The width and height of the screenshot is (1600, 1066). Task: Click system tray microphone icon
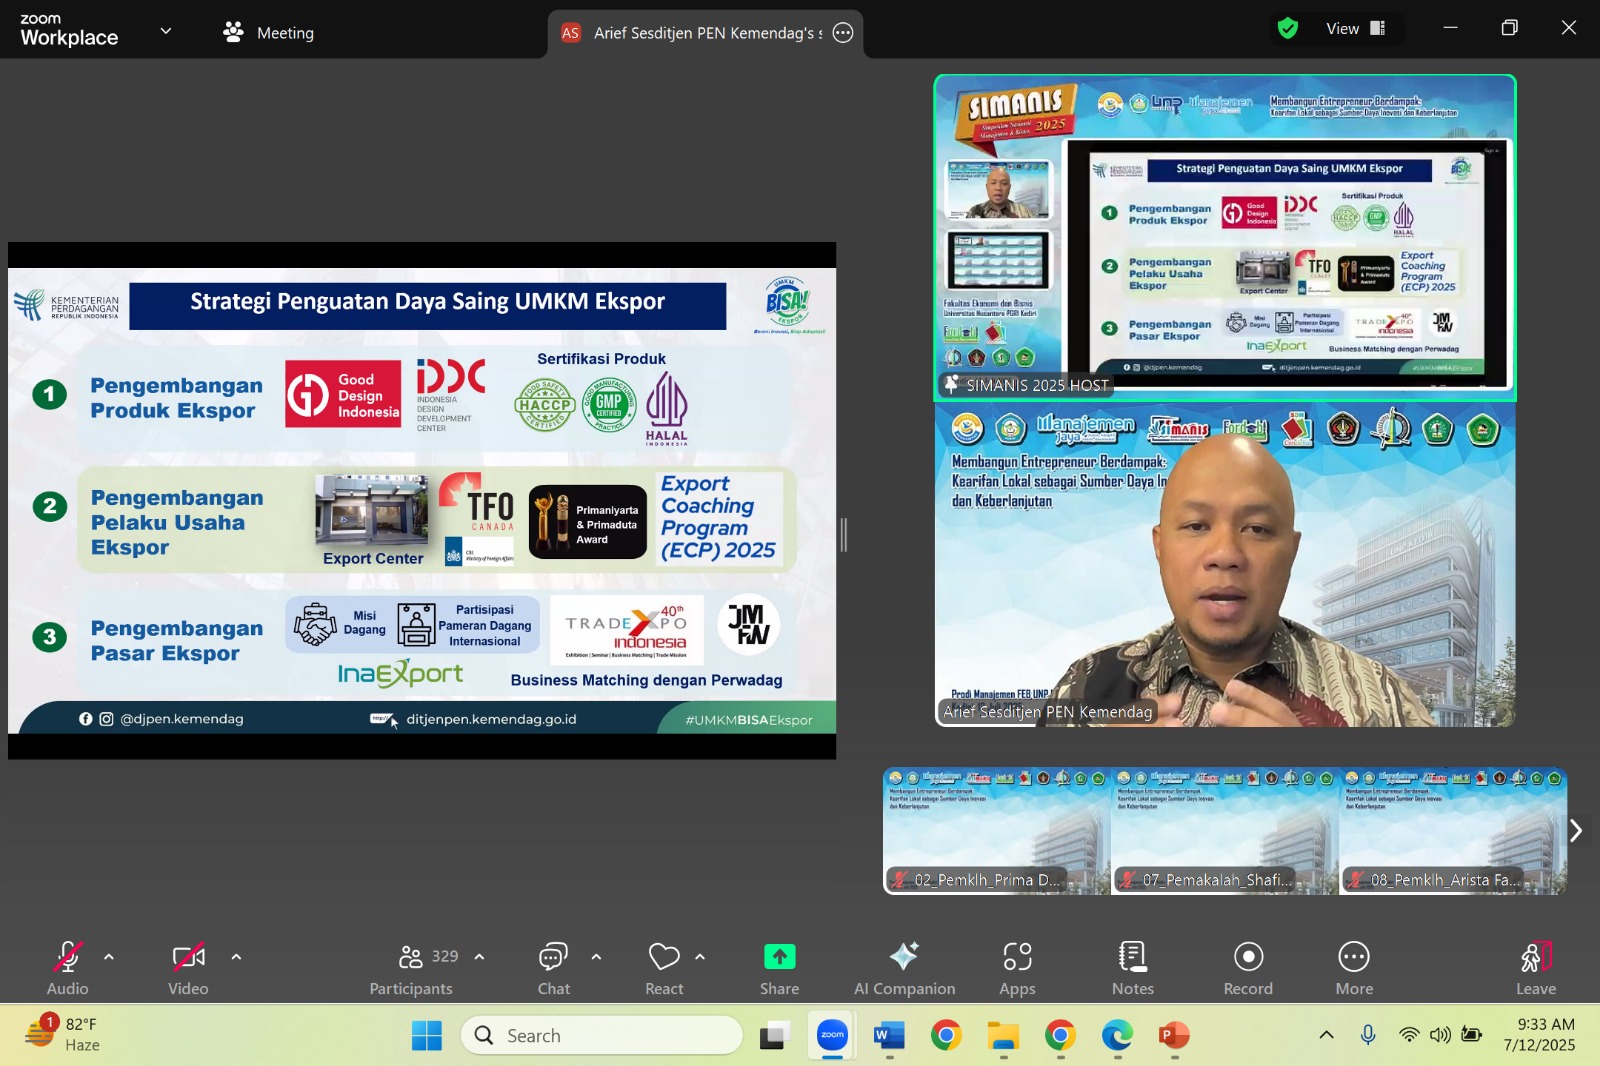1368,1035
